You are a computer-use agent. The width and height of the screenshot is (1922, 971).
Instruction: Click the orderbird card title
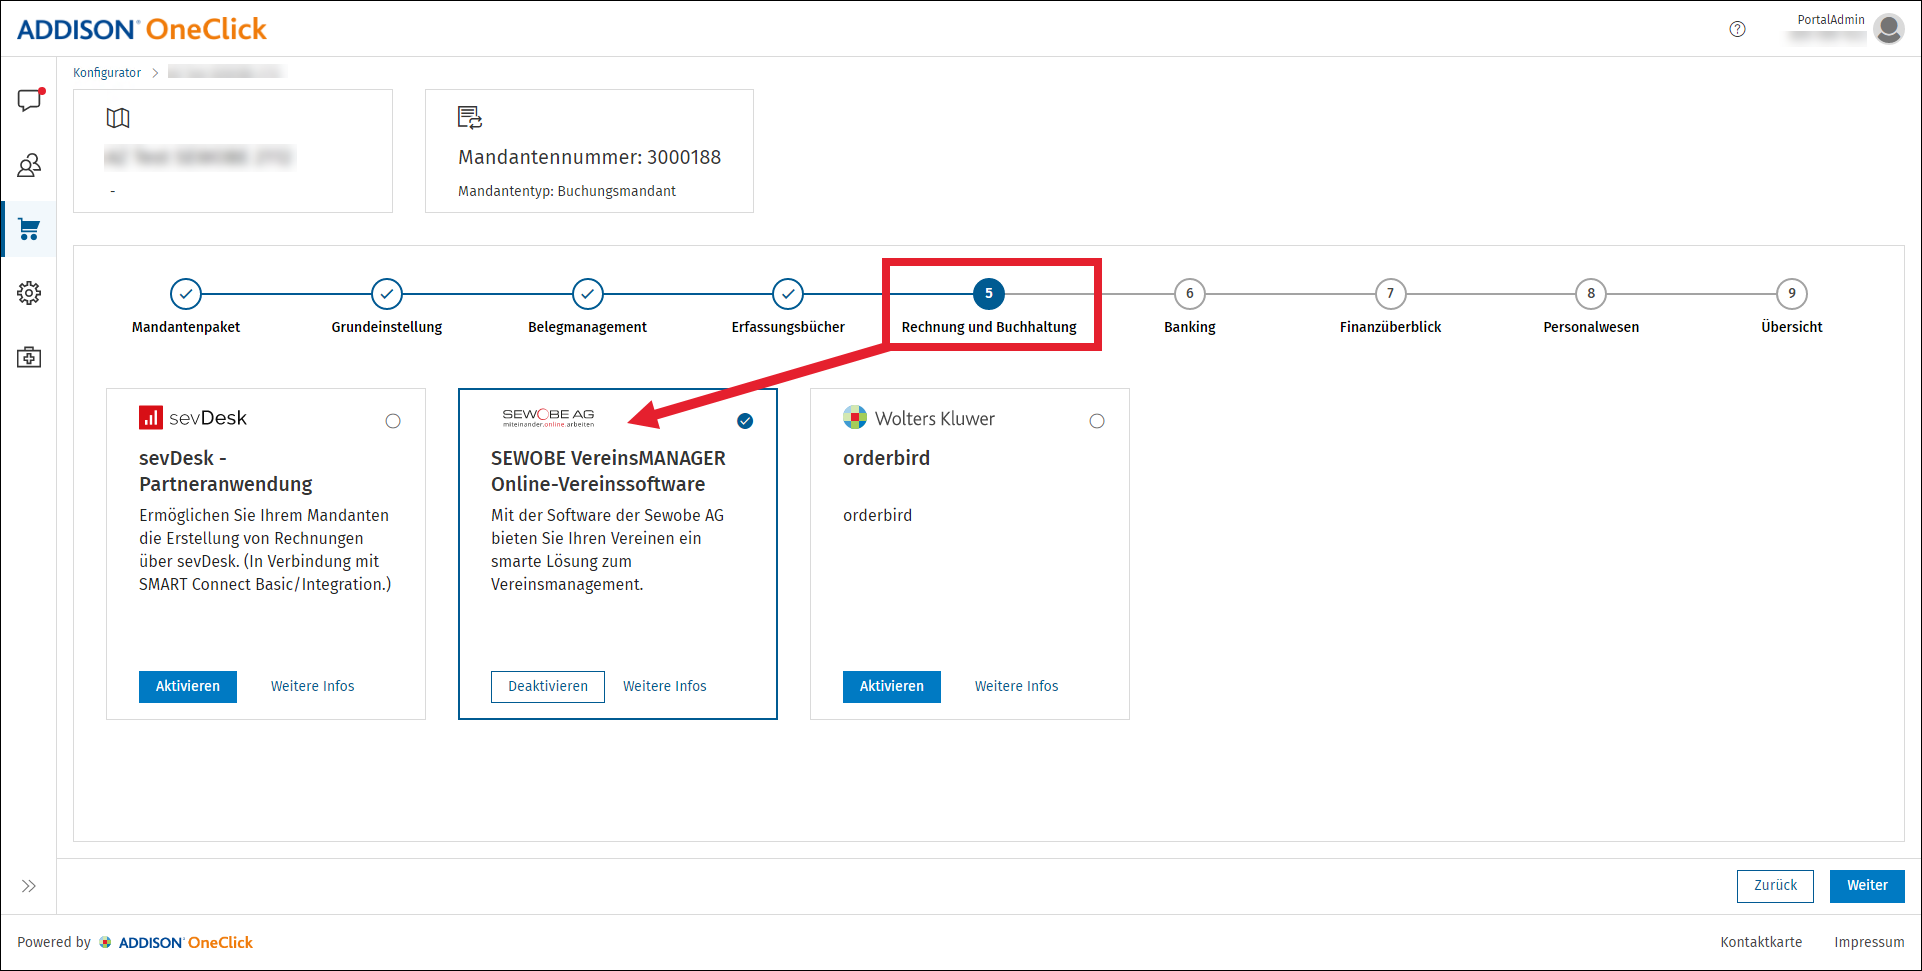[x=886, y=458]
